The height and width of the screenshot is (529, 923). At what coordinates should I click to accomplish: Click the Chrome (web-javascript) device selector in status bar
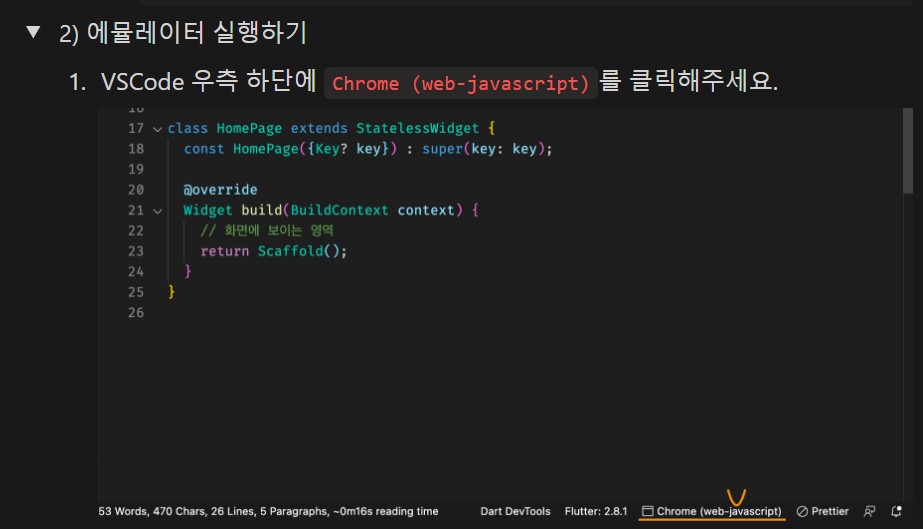pyautogui.click(x=712, y=511)
